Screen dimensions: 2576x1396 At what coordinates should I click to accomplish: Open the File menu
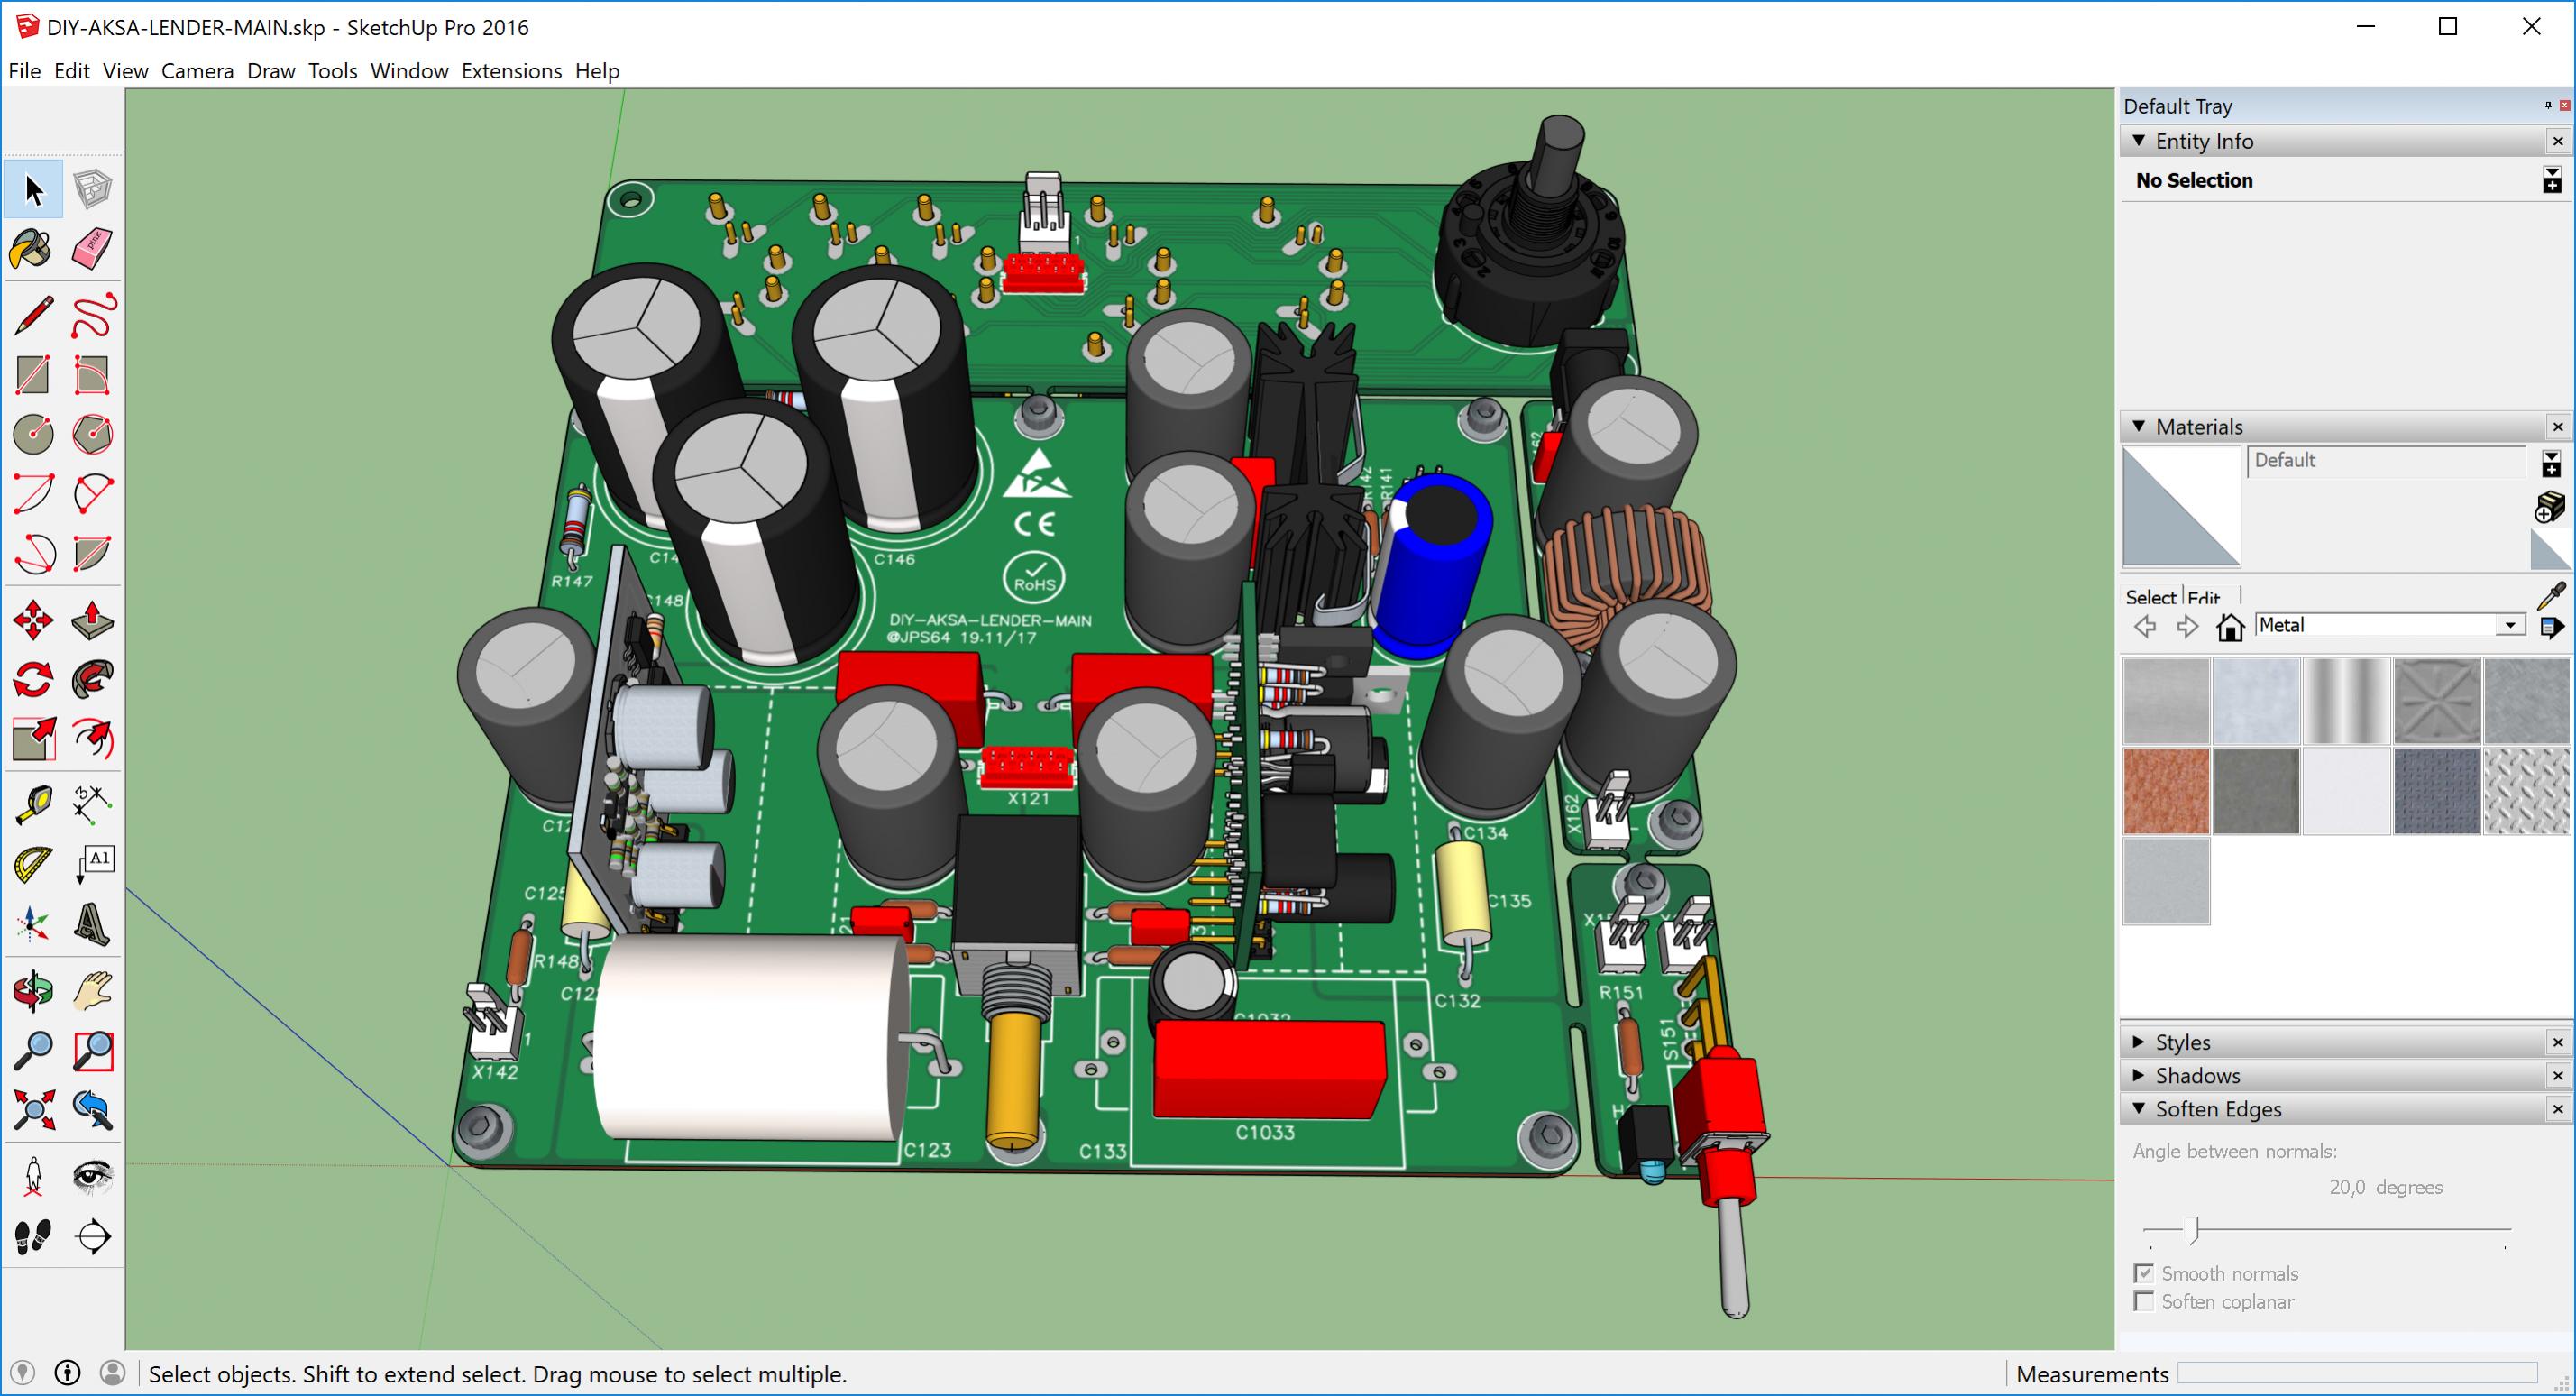pos(24,71)
